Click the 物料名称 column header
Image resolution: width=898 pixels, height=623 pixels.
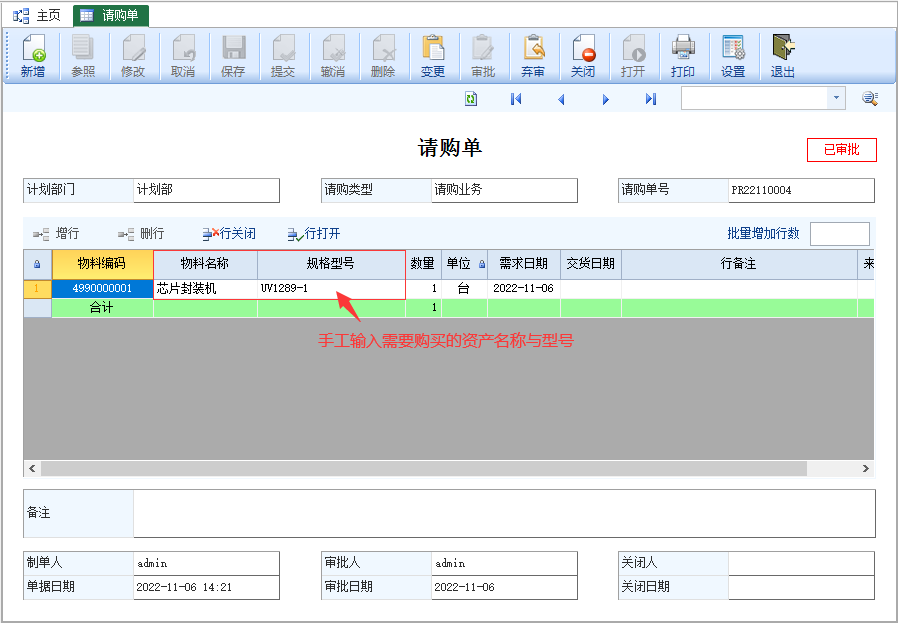click(x=205, y=264)
